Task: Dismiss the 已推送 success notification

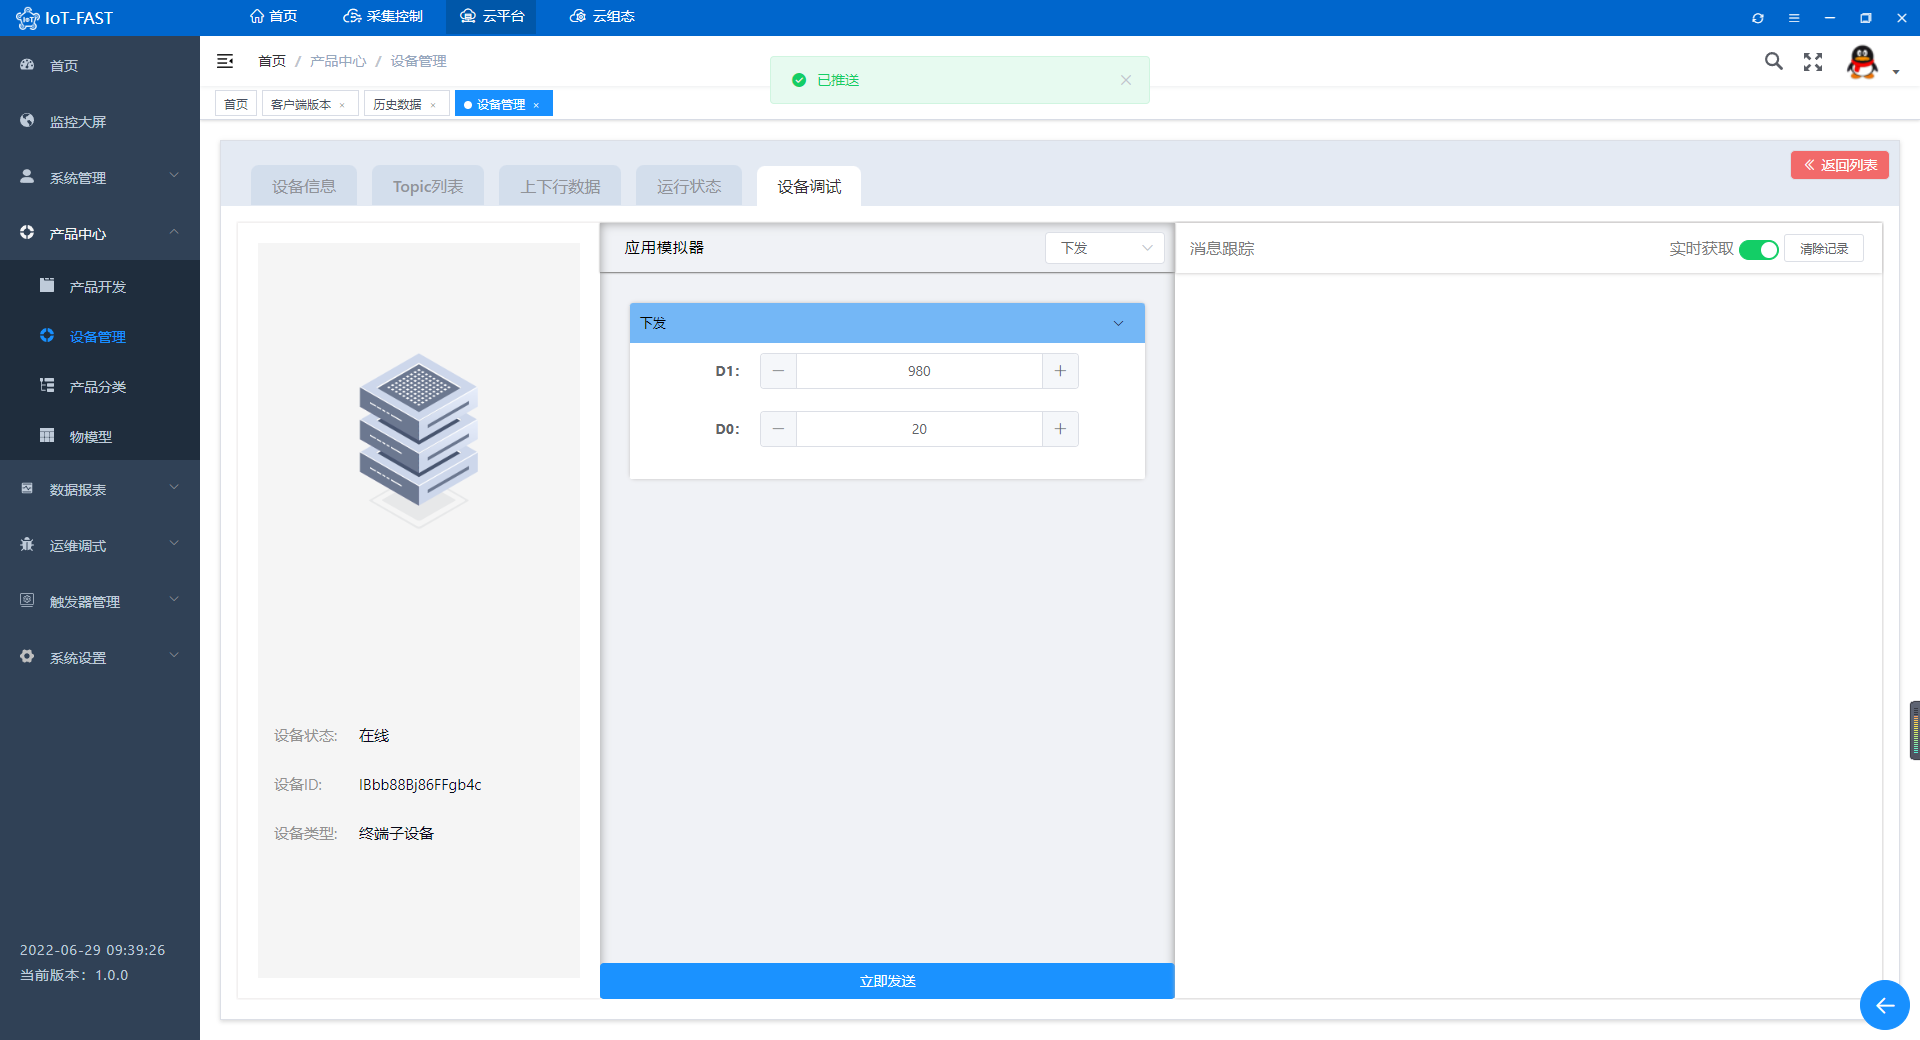Action: click(1126, 80)
